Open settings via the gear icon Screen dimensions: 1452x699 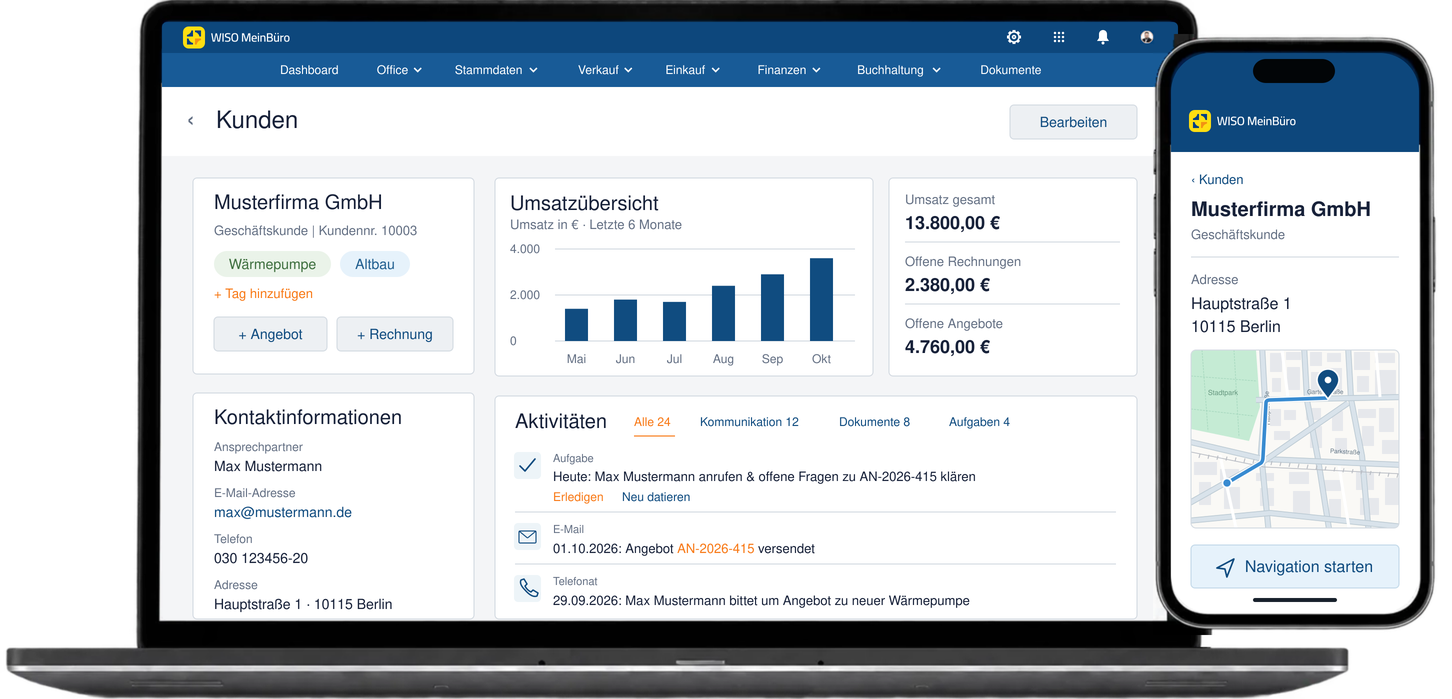tap(1014, 37)
